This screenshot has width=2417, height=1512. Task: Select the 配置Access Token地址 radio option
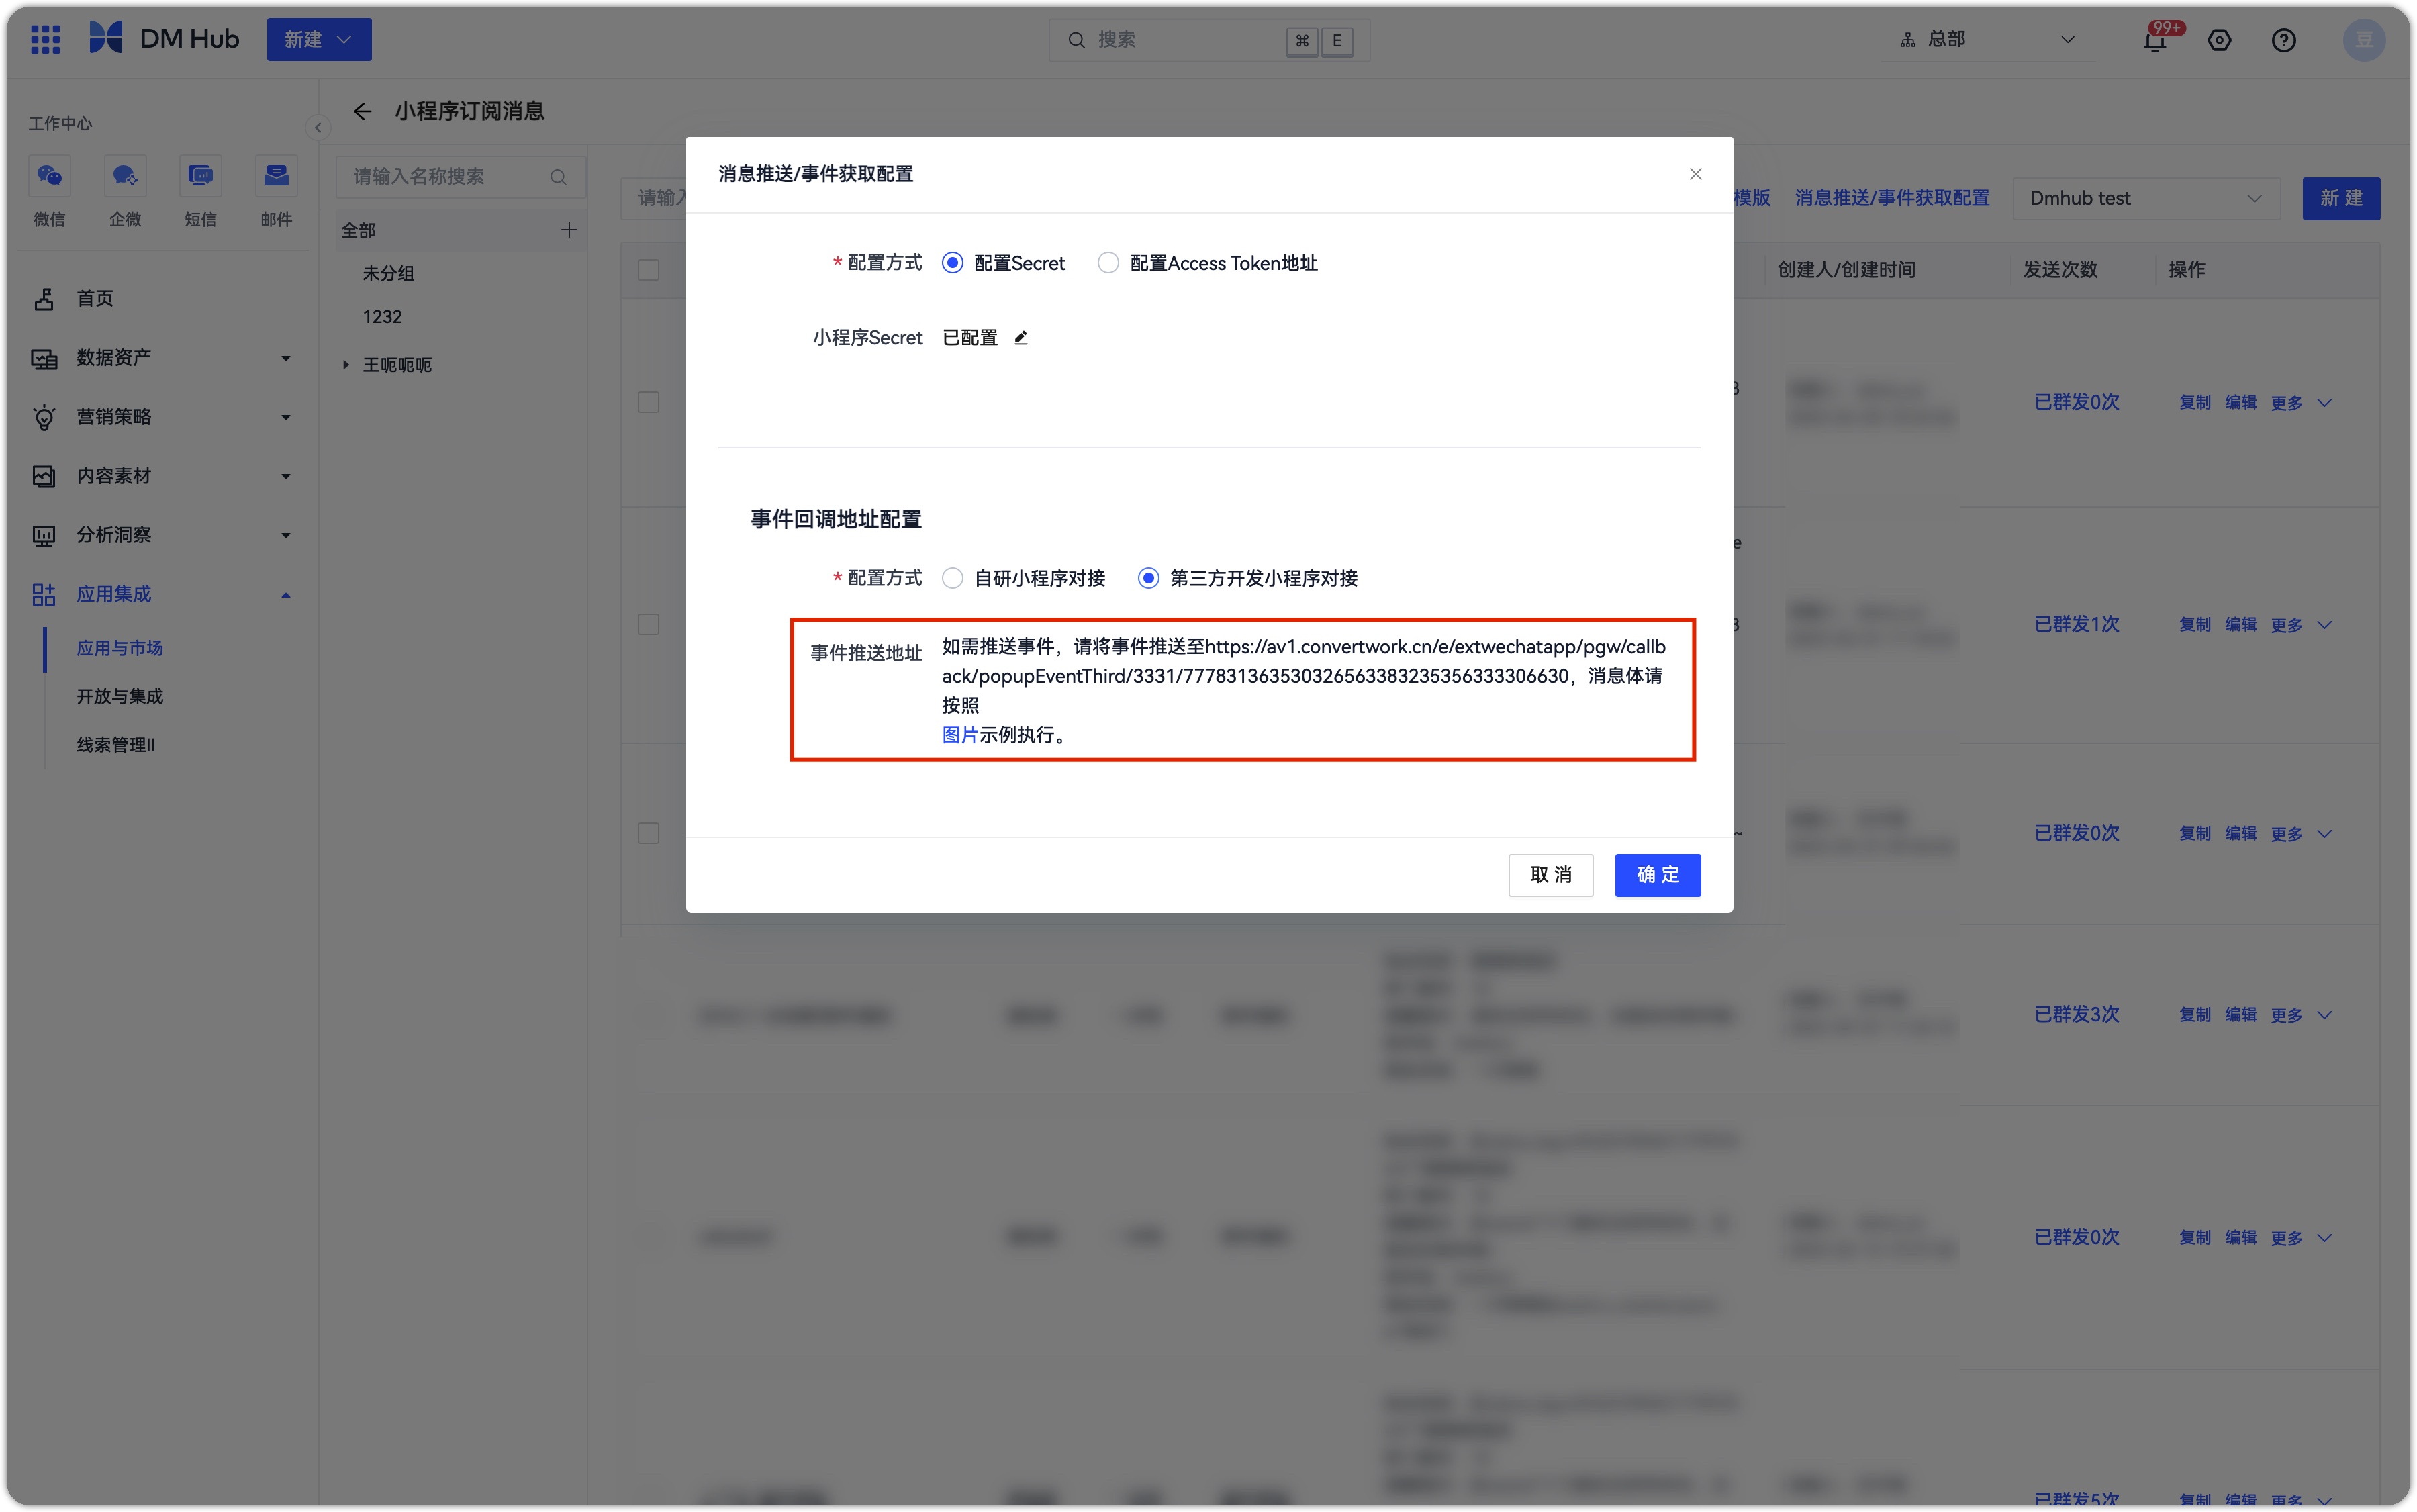click(1108, 263)
